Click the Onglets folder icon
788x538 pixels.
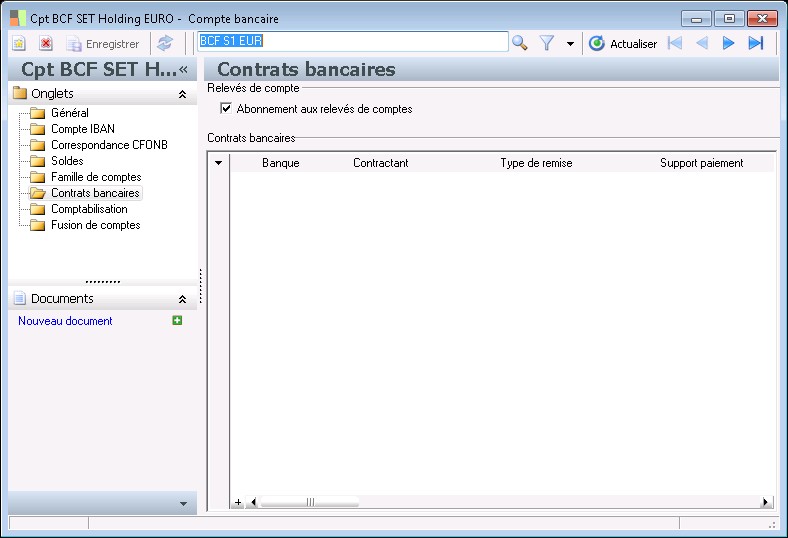tap(20, 93)
